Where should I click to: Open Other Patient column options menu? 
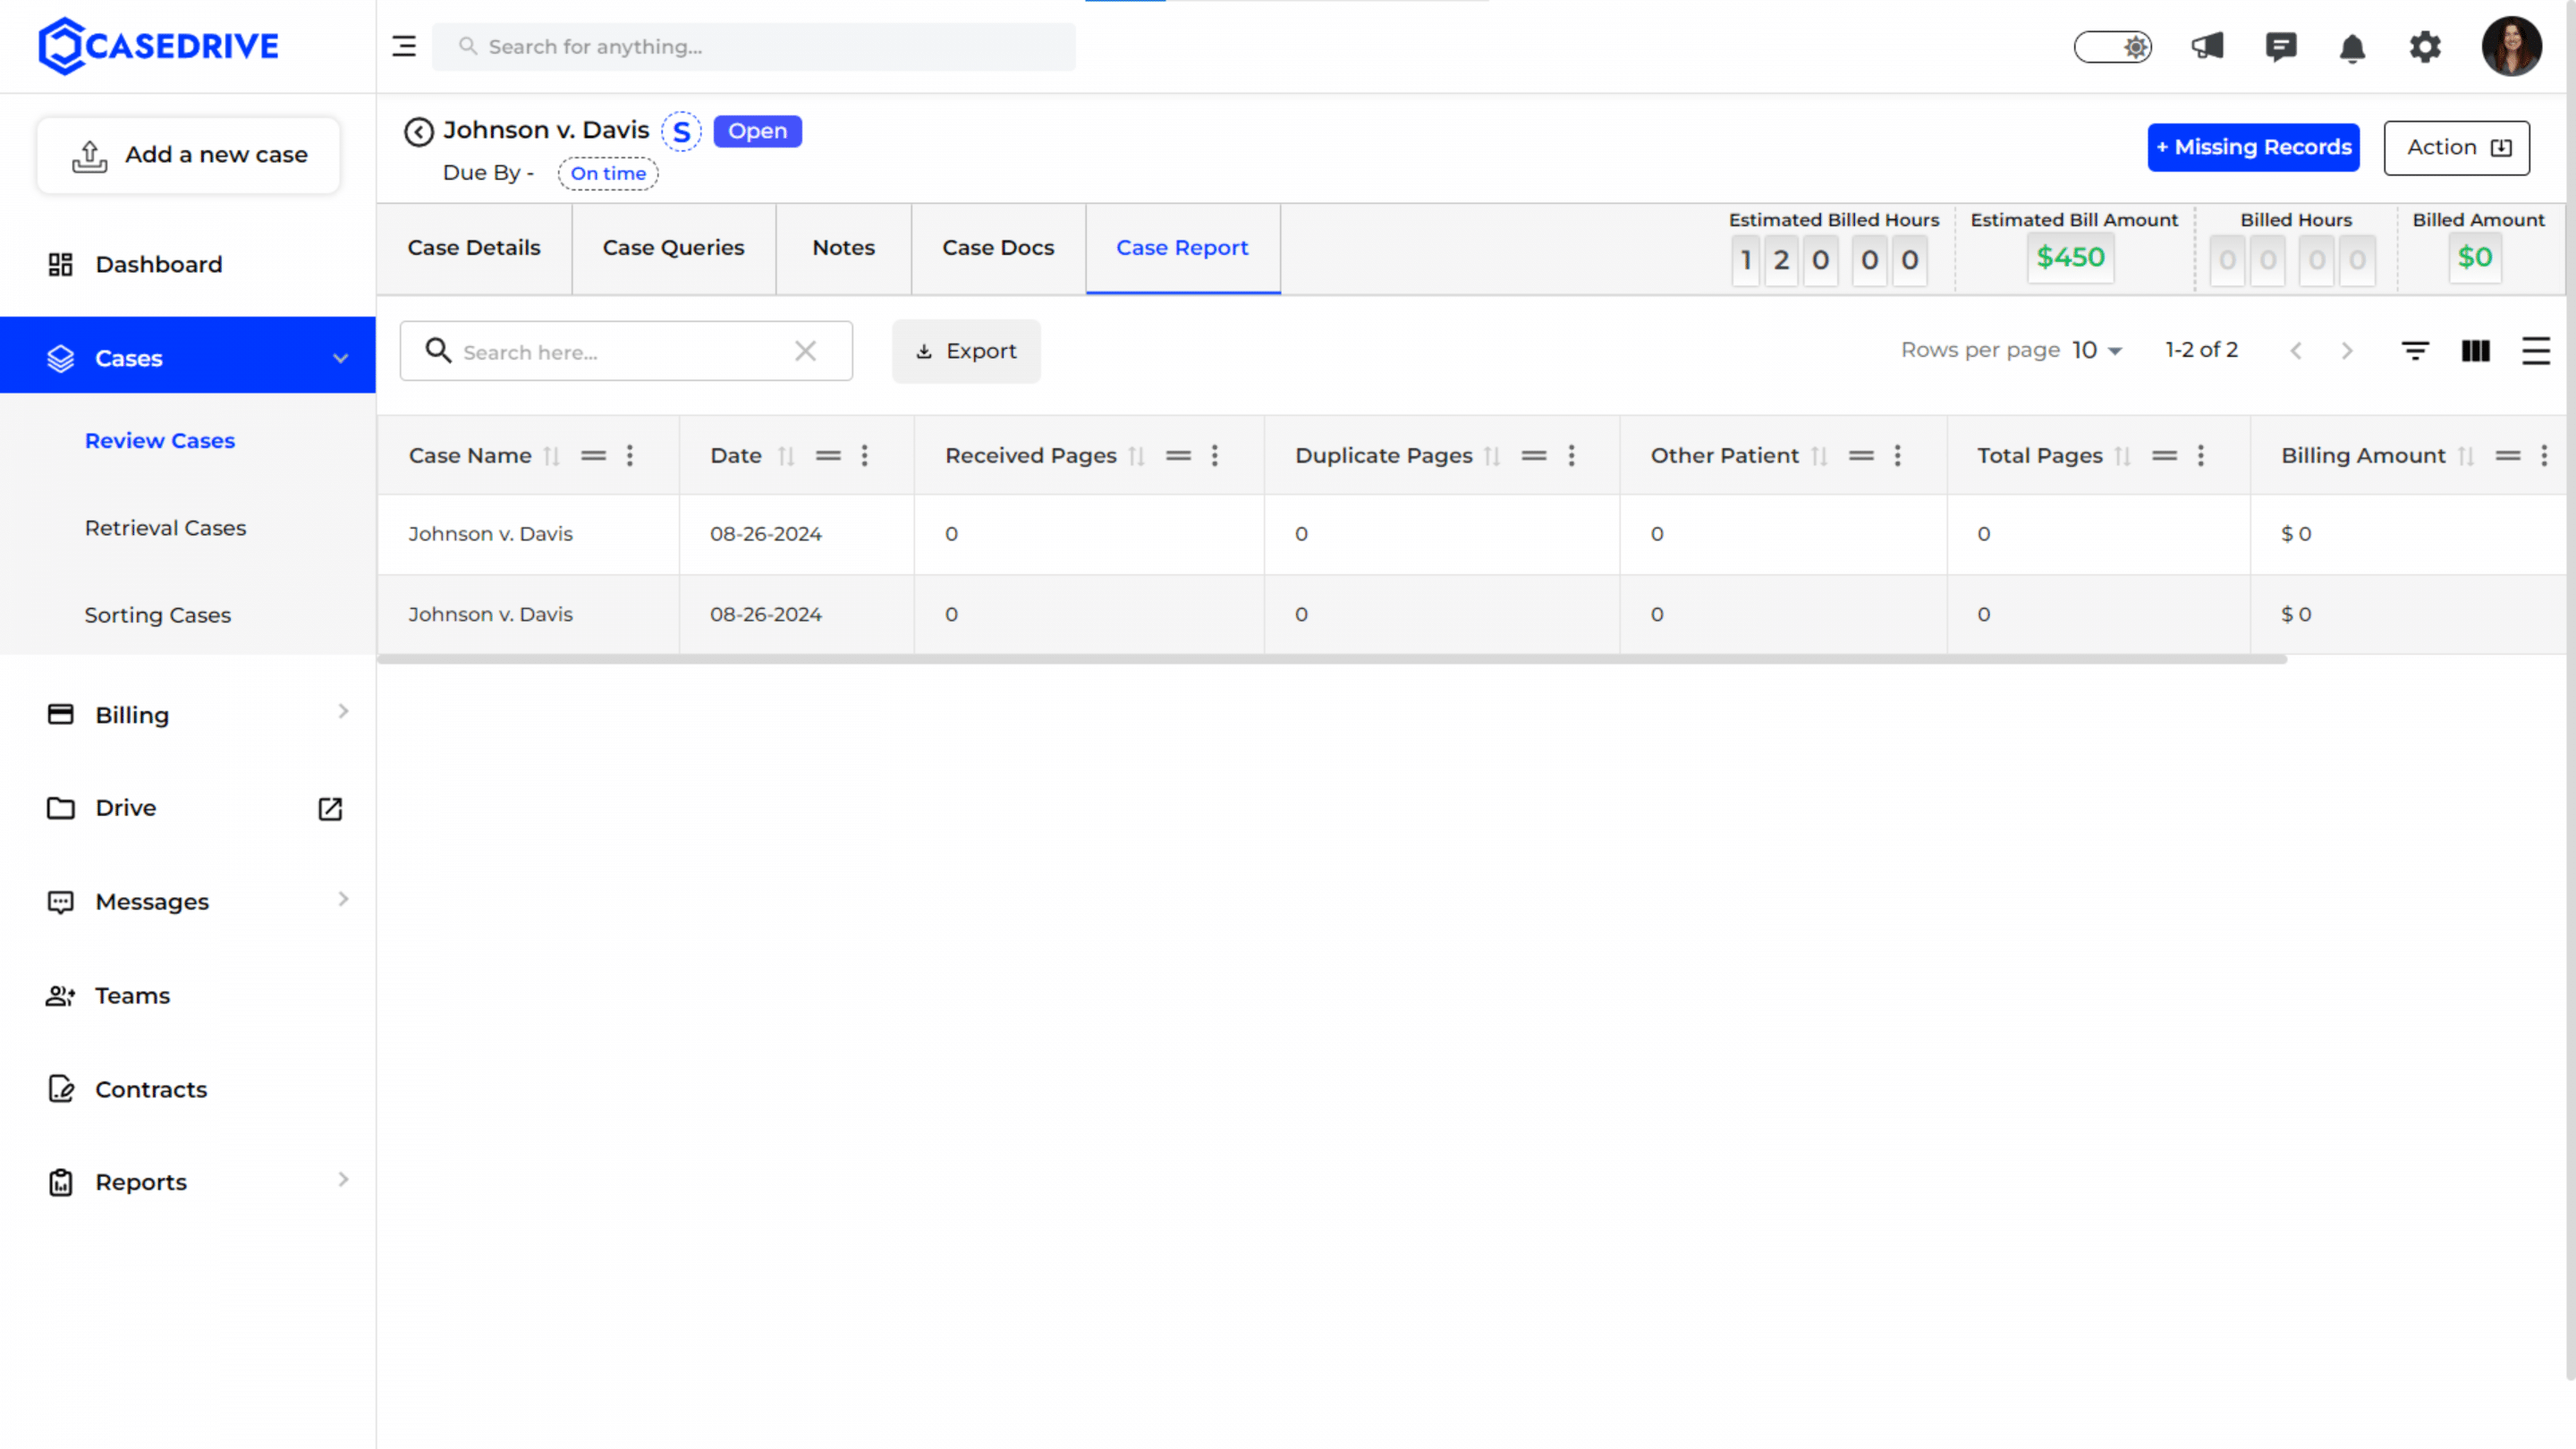1898,456
